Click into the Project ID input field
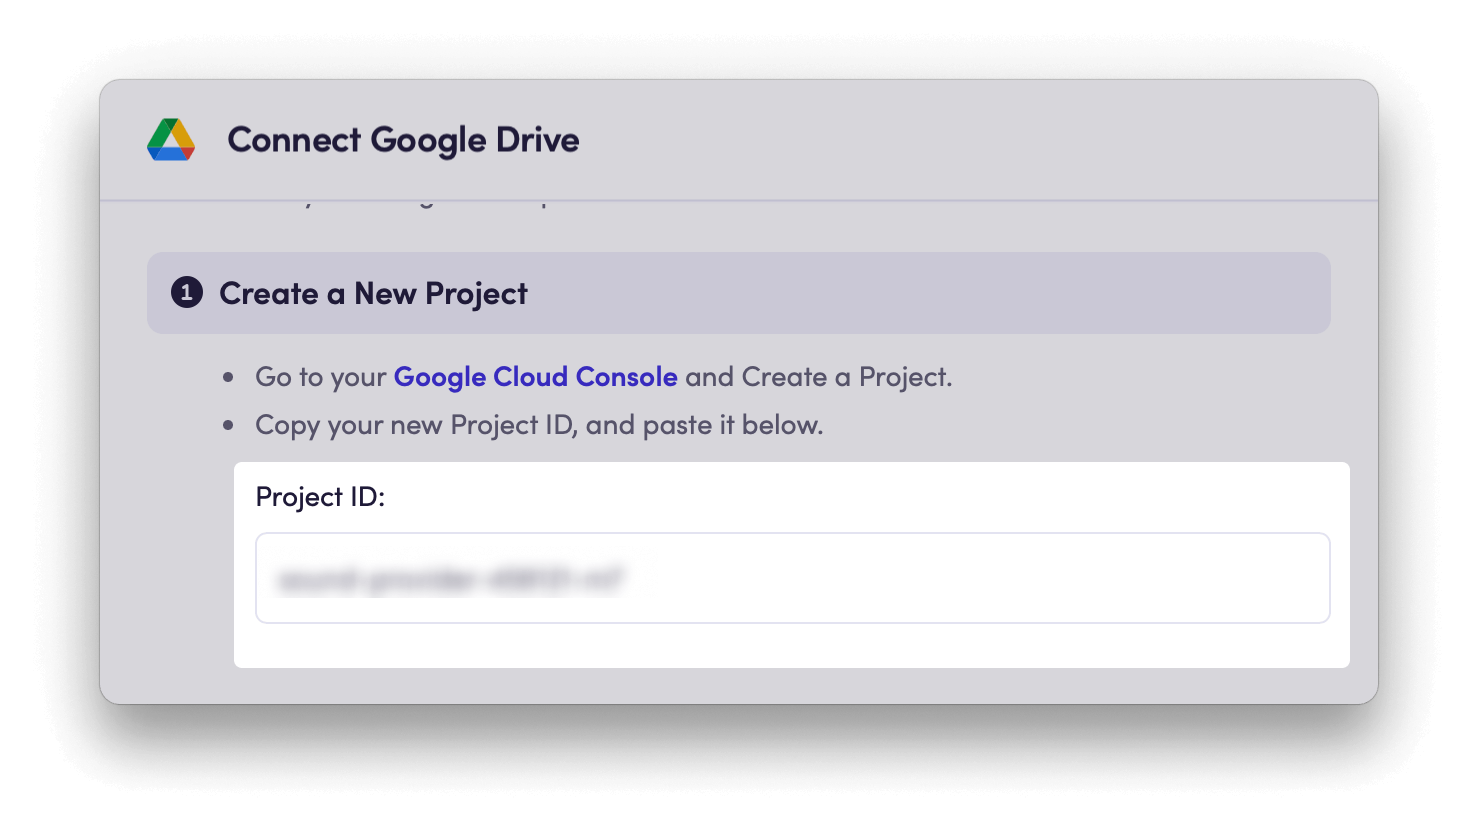 792,578
